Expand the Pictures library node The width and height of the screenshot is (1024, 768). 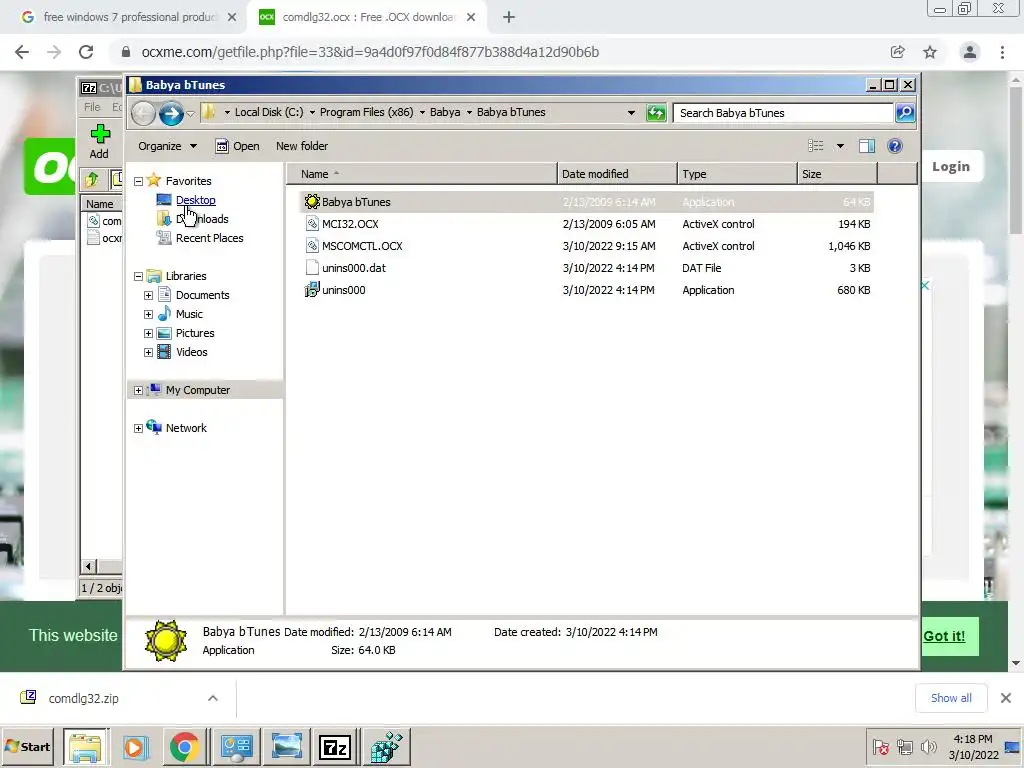pyautogui.click(x=148, y=334)
